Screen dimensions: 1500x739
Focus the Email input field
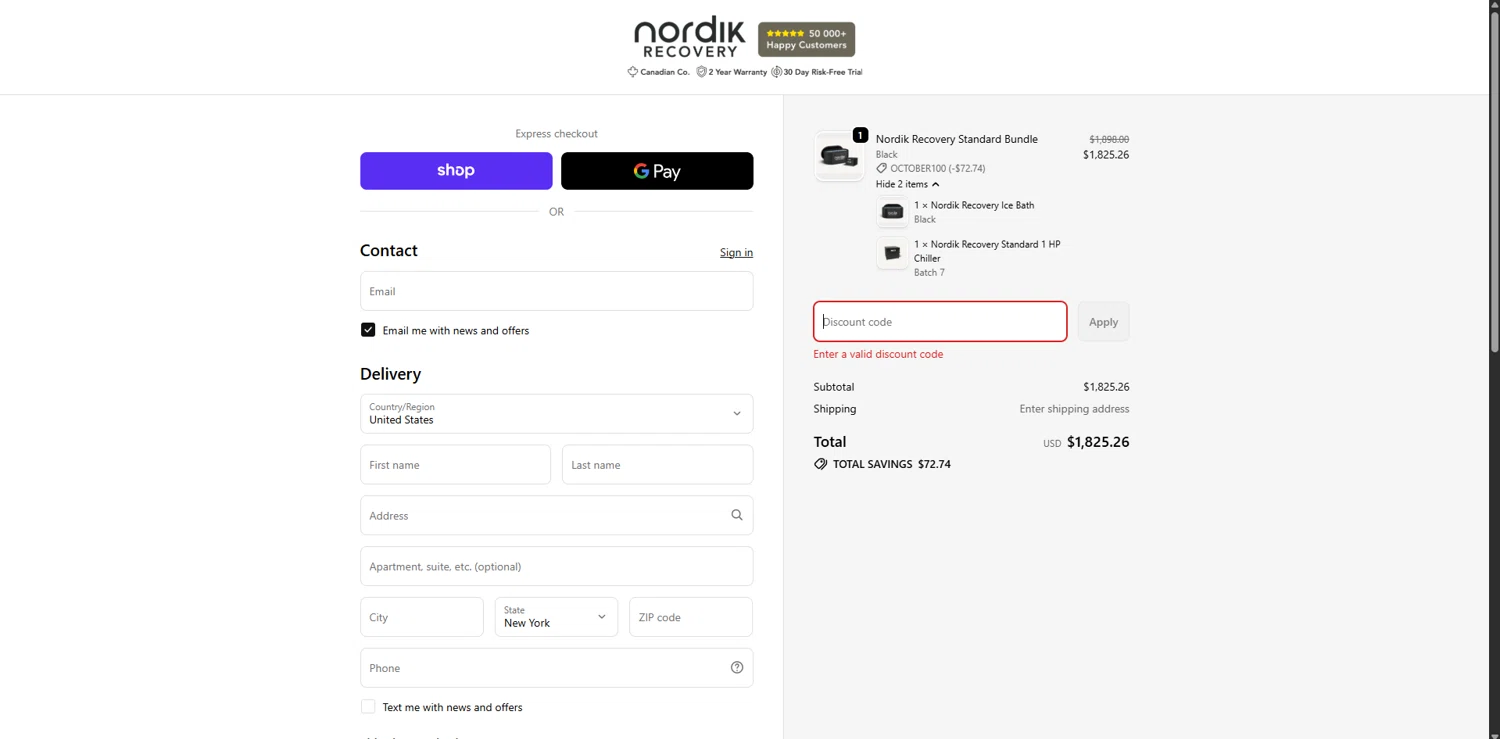click(556, 291)
